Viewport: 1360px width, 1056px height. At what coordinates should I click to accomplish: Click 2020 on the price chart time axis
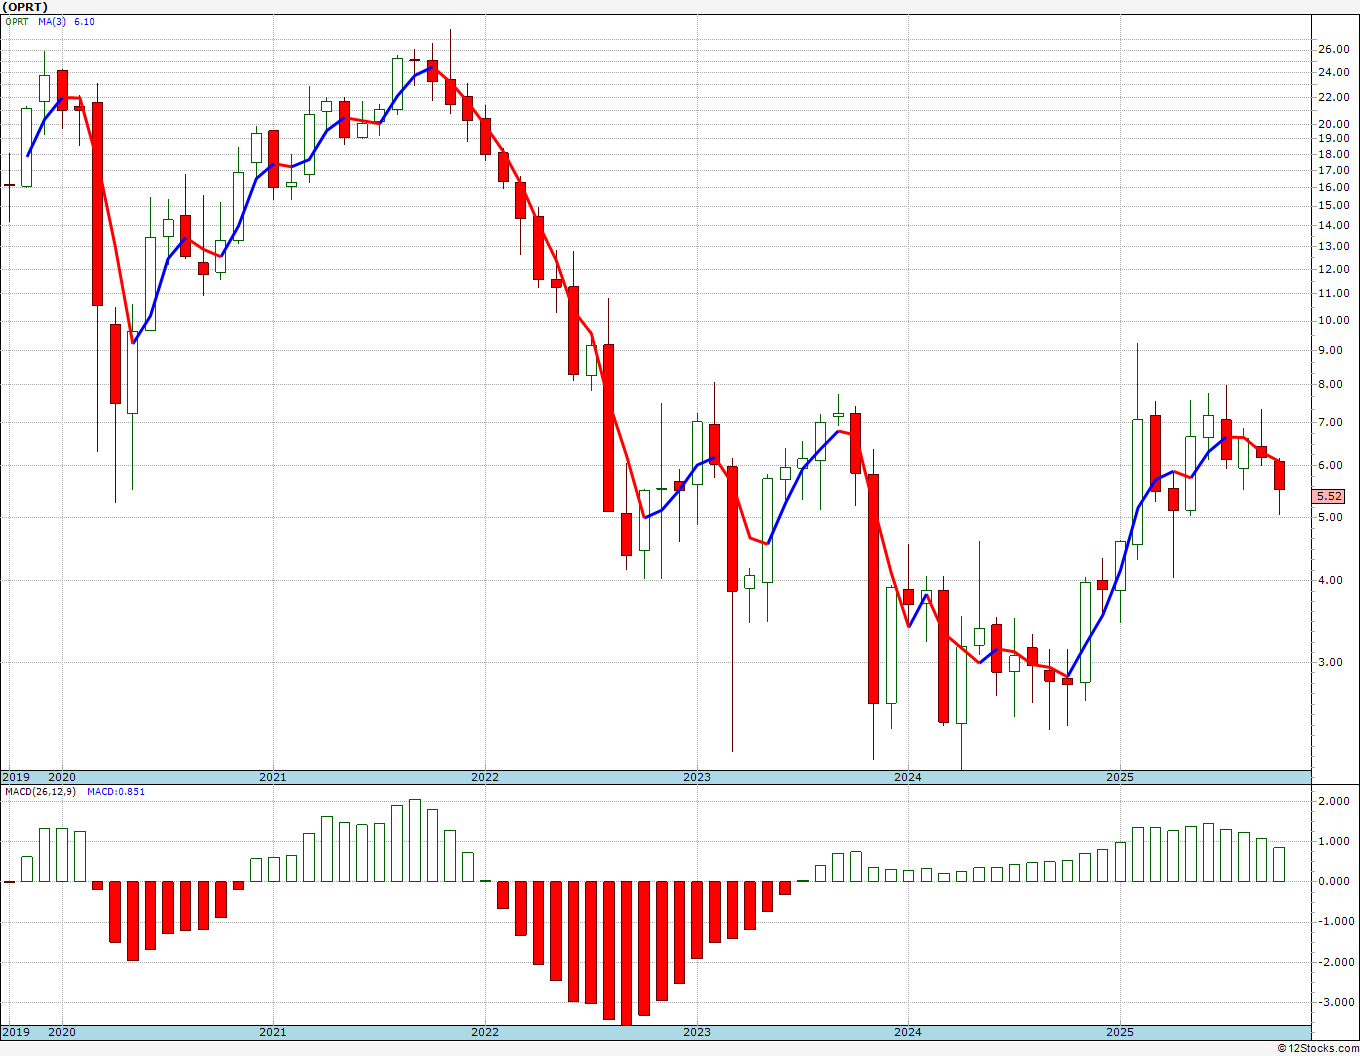coord(62,777)
